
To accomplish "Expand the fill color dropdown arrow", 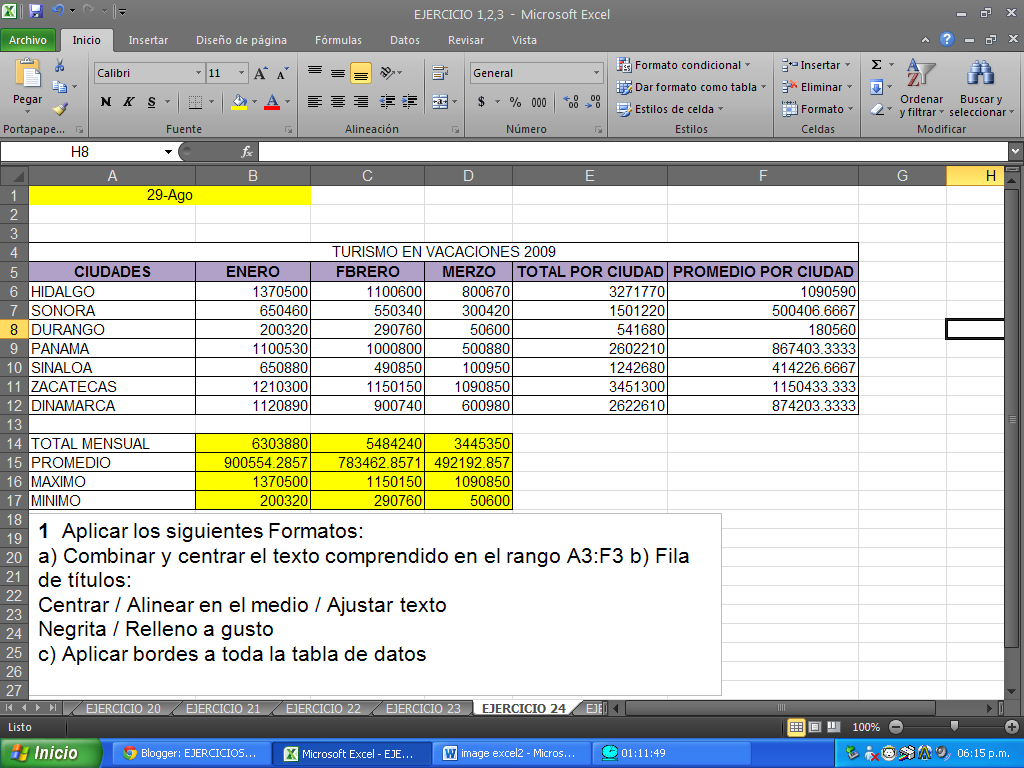I will point(255,103).
